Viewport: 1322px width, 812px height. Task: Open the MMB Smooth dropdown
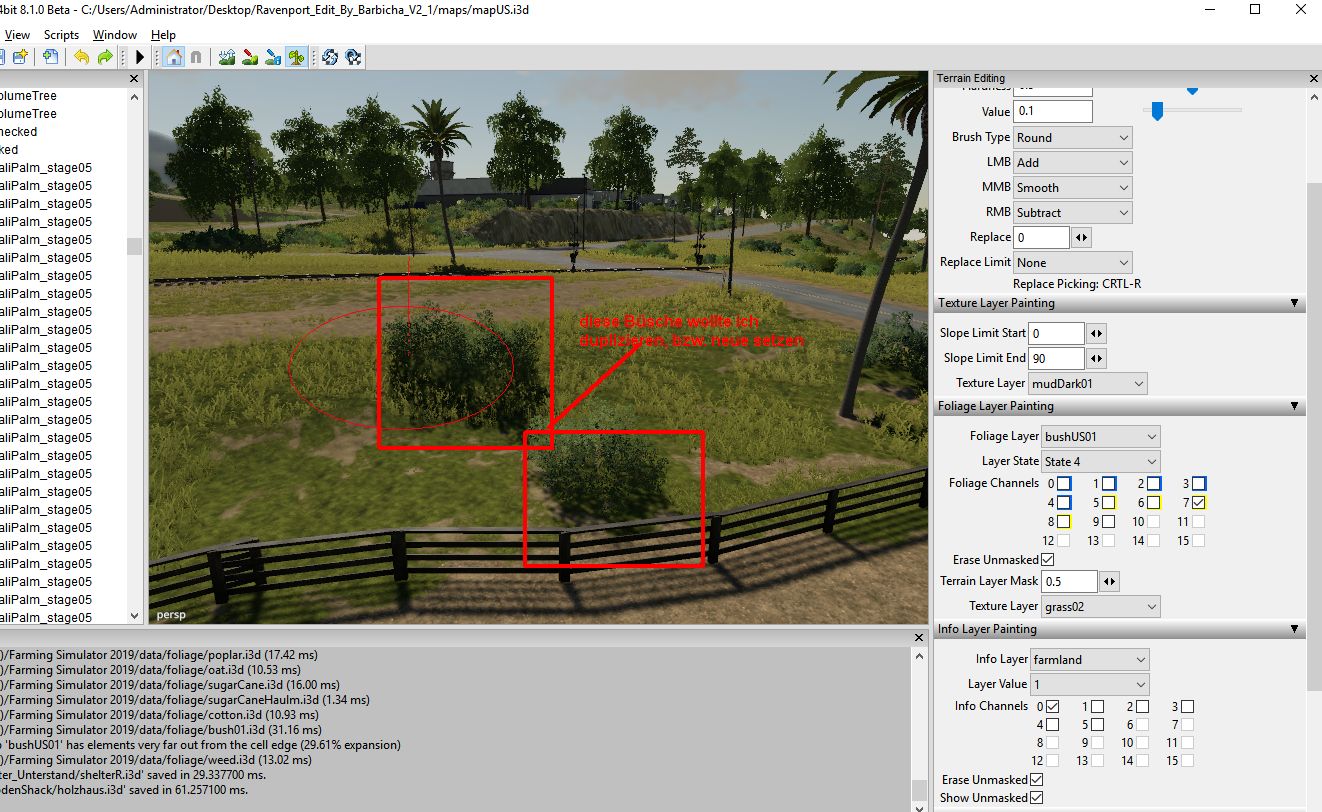point(1072,187)
